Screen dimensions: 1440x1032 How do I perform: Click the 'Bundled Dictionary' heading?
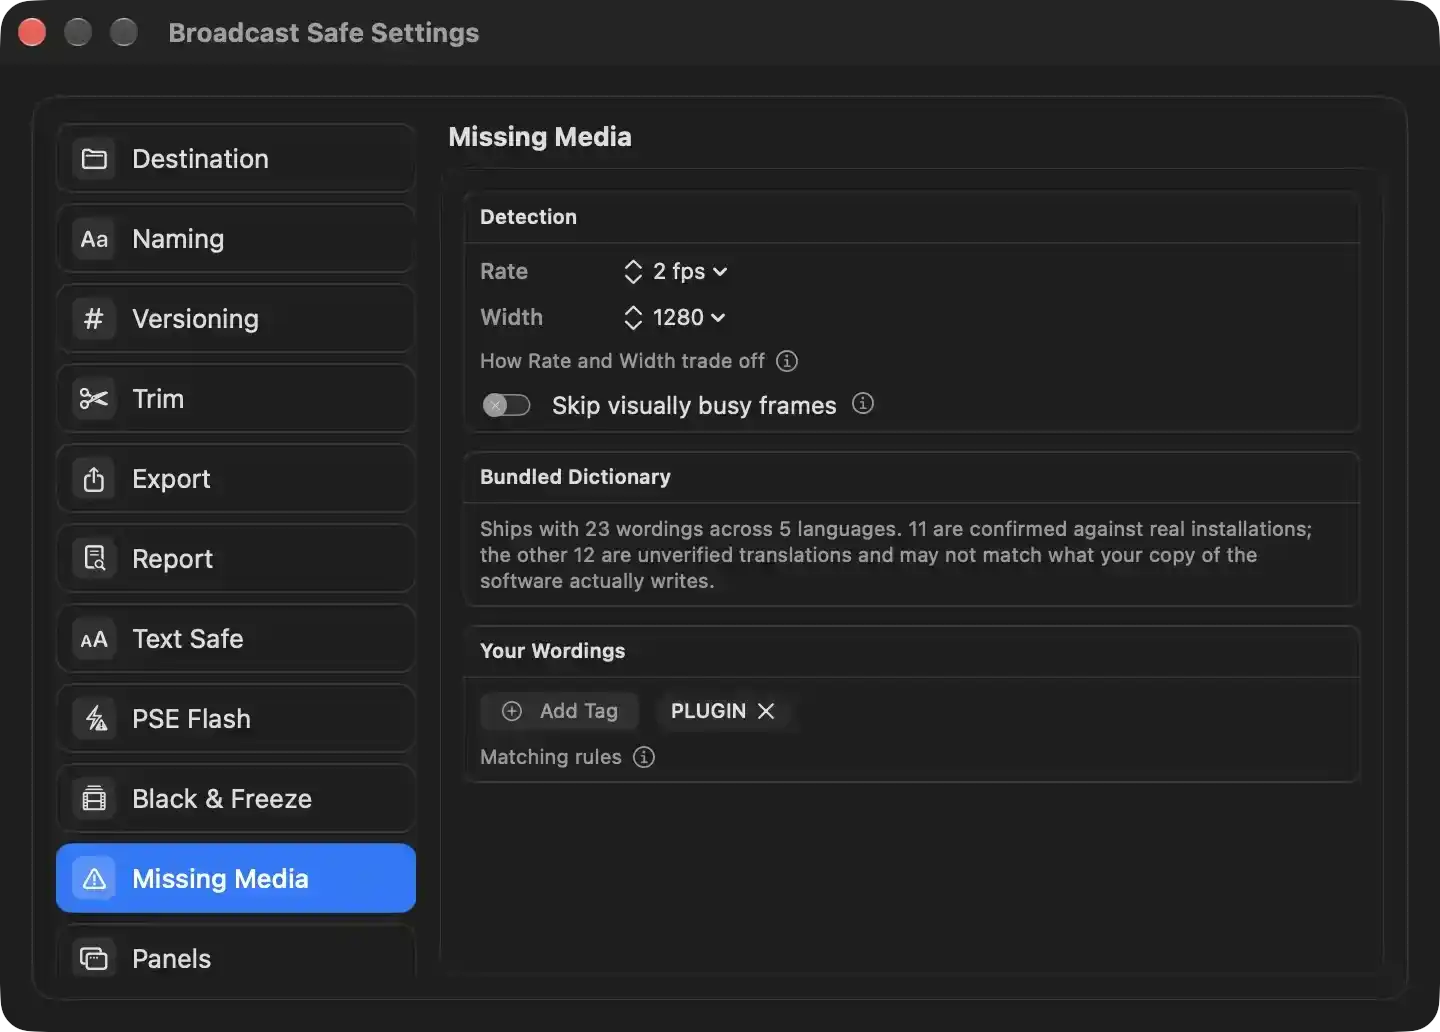point(575,477)
